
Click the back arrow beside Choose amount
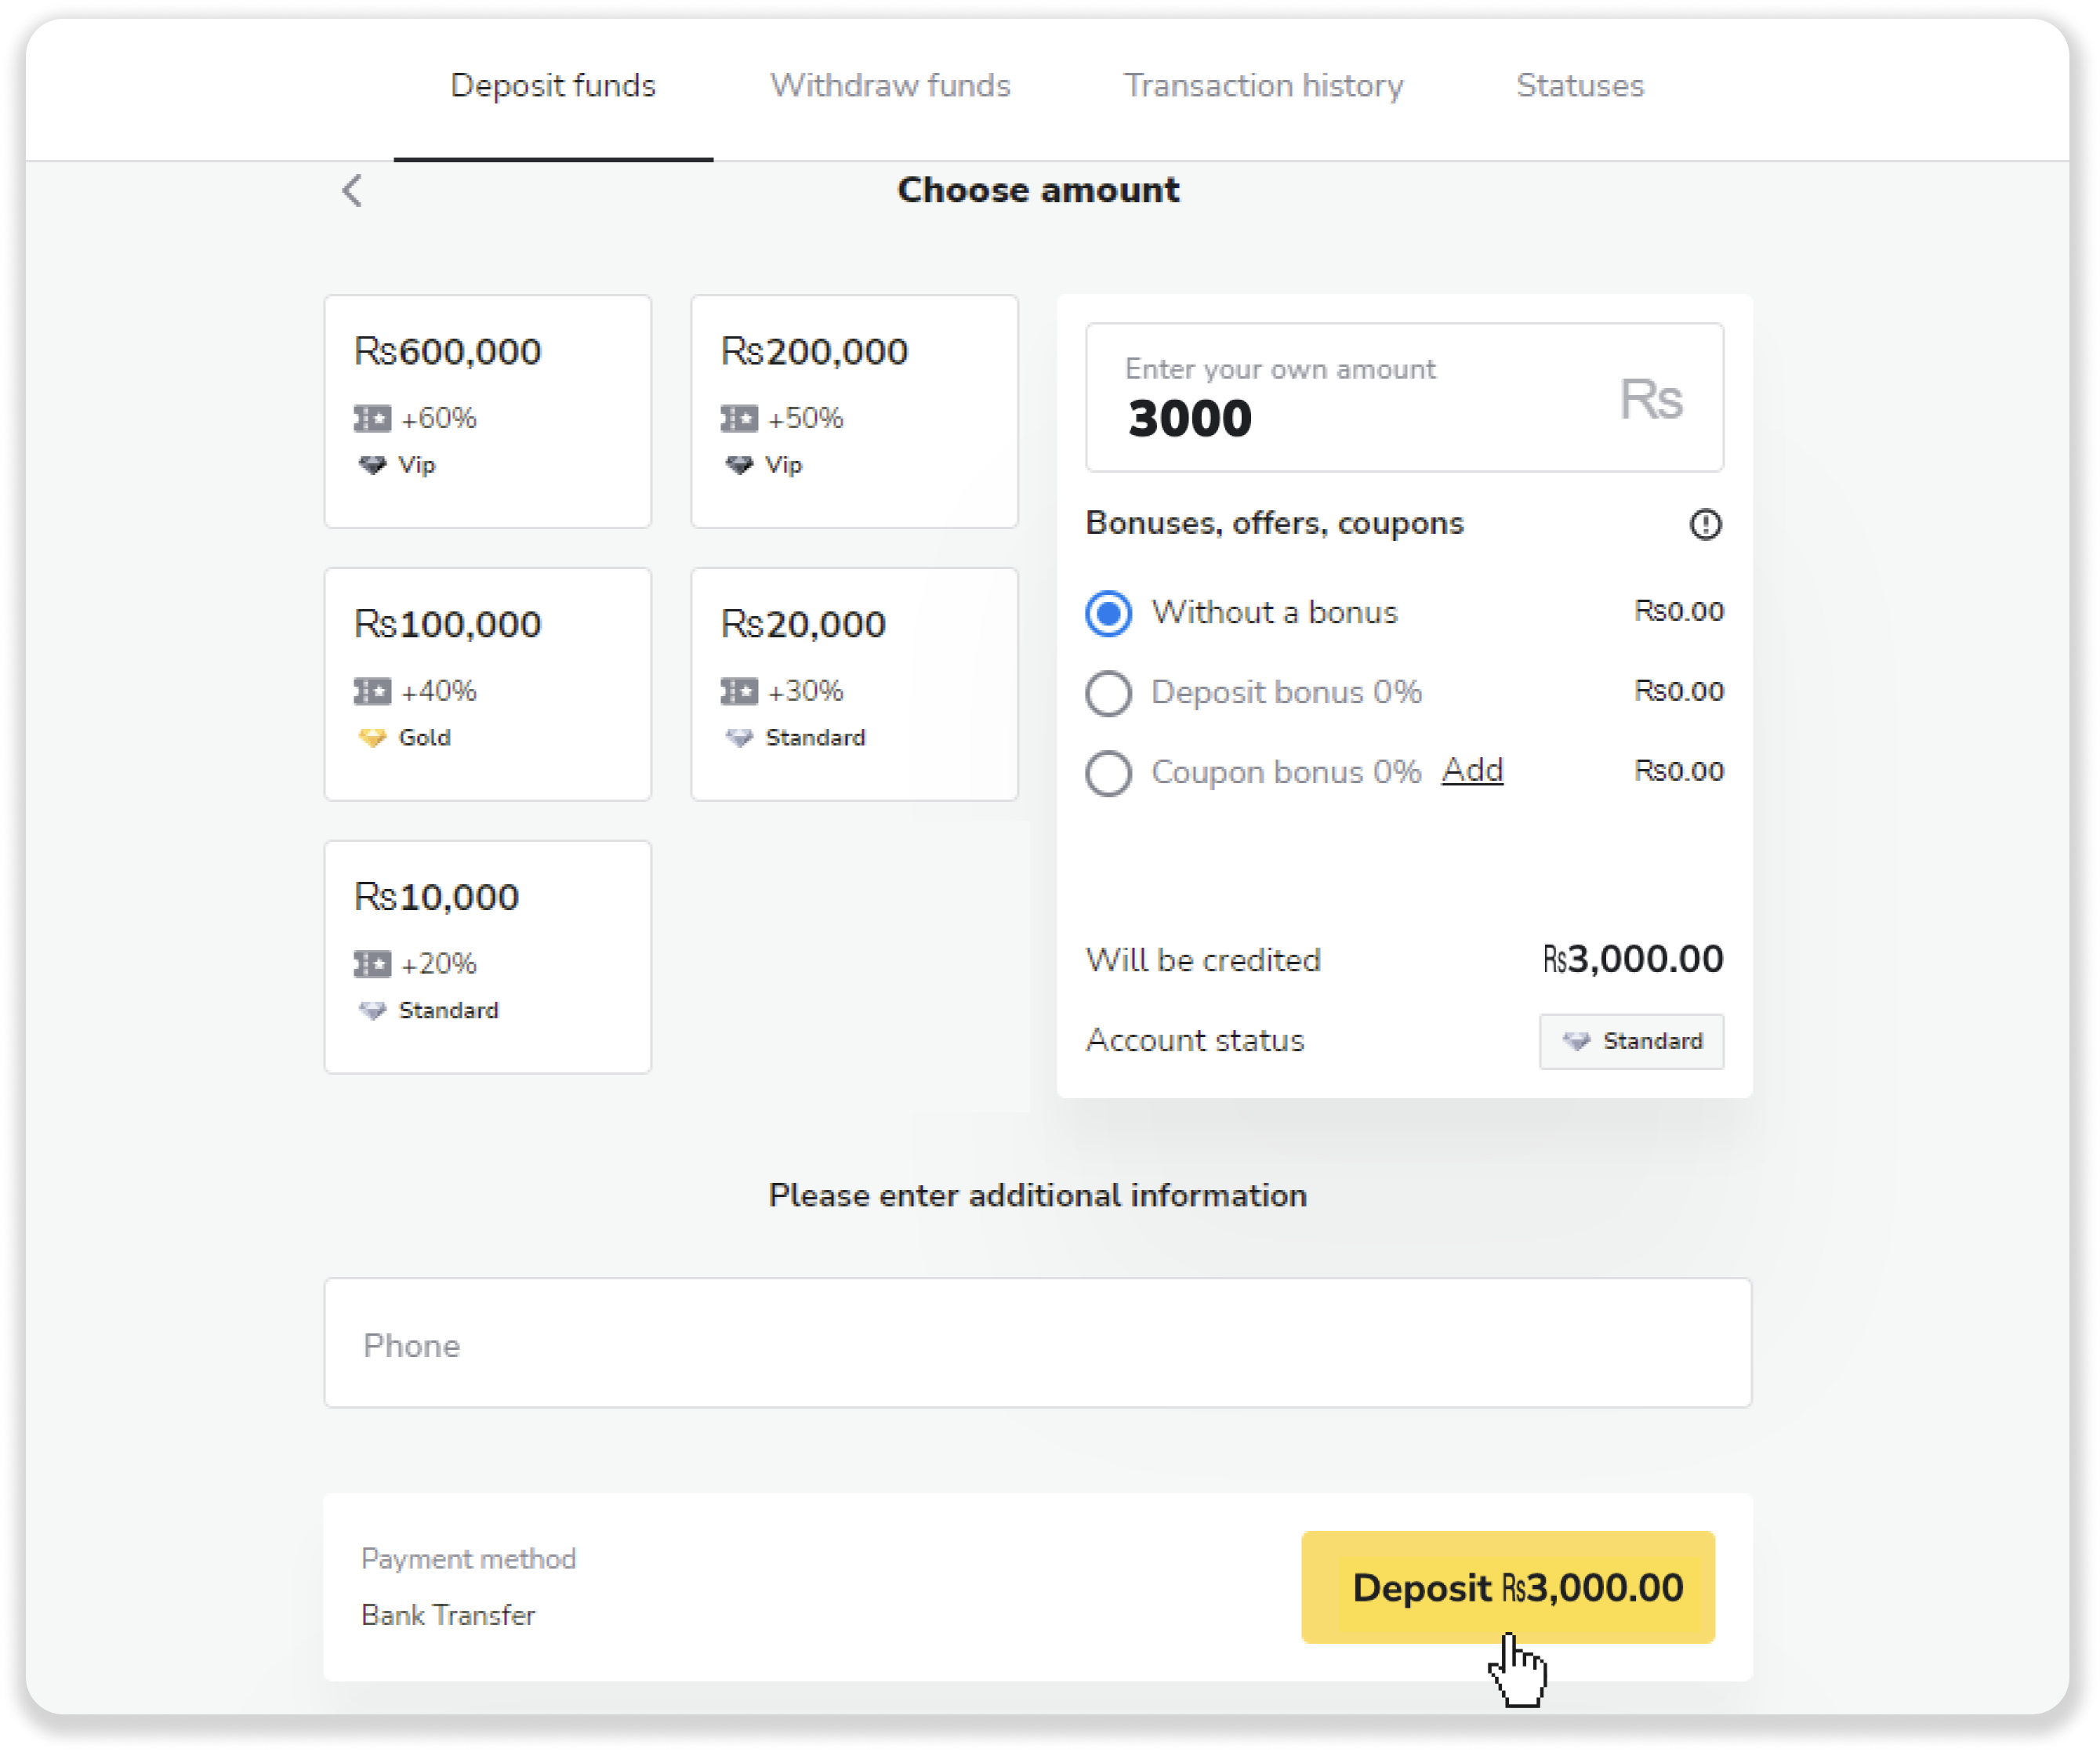click(x=352, y=190)
